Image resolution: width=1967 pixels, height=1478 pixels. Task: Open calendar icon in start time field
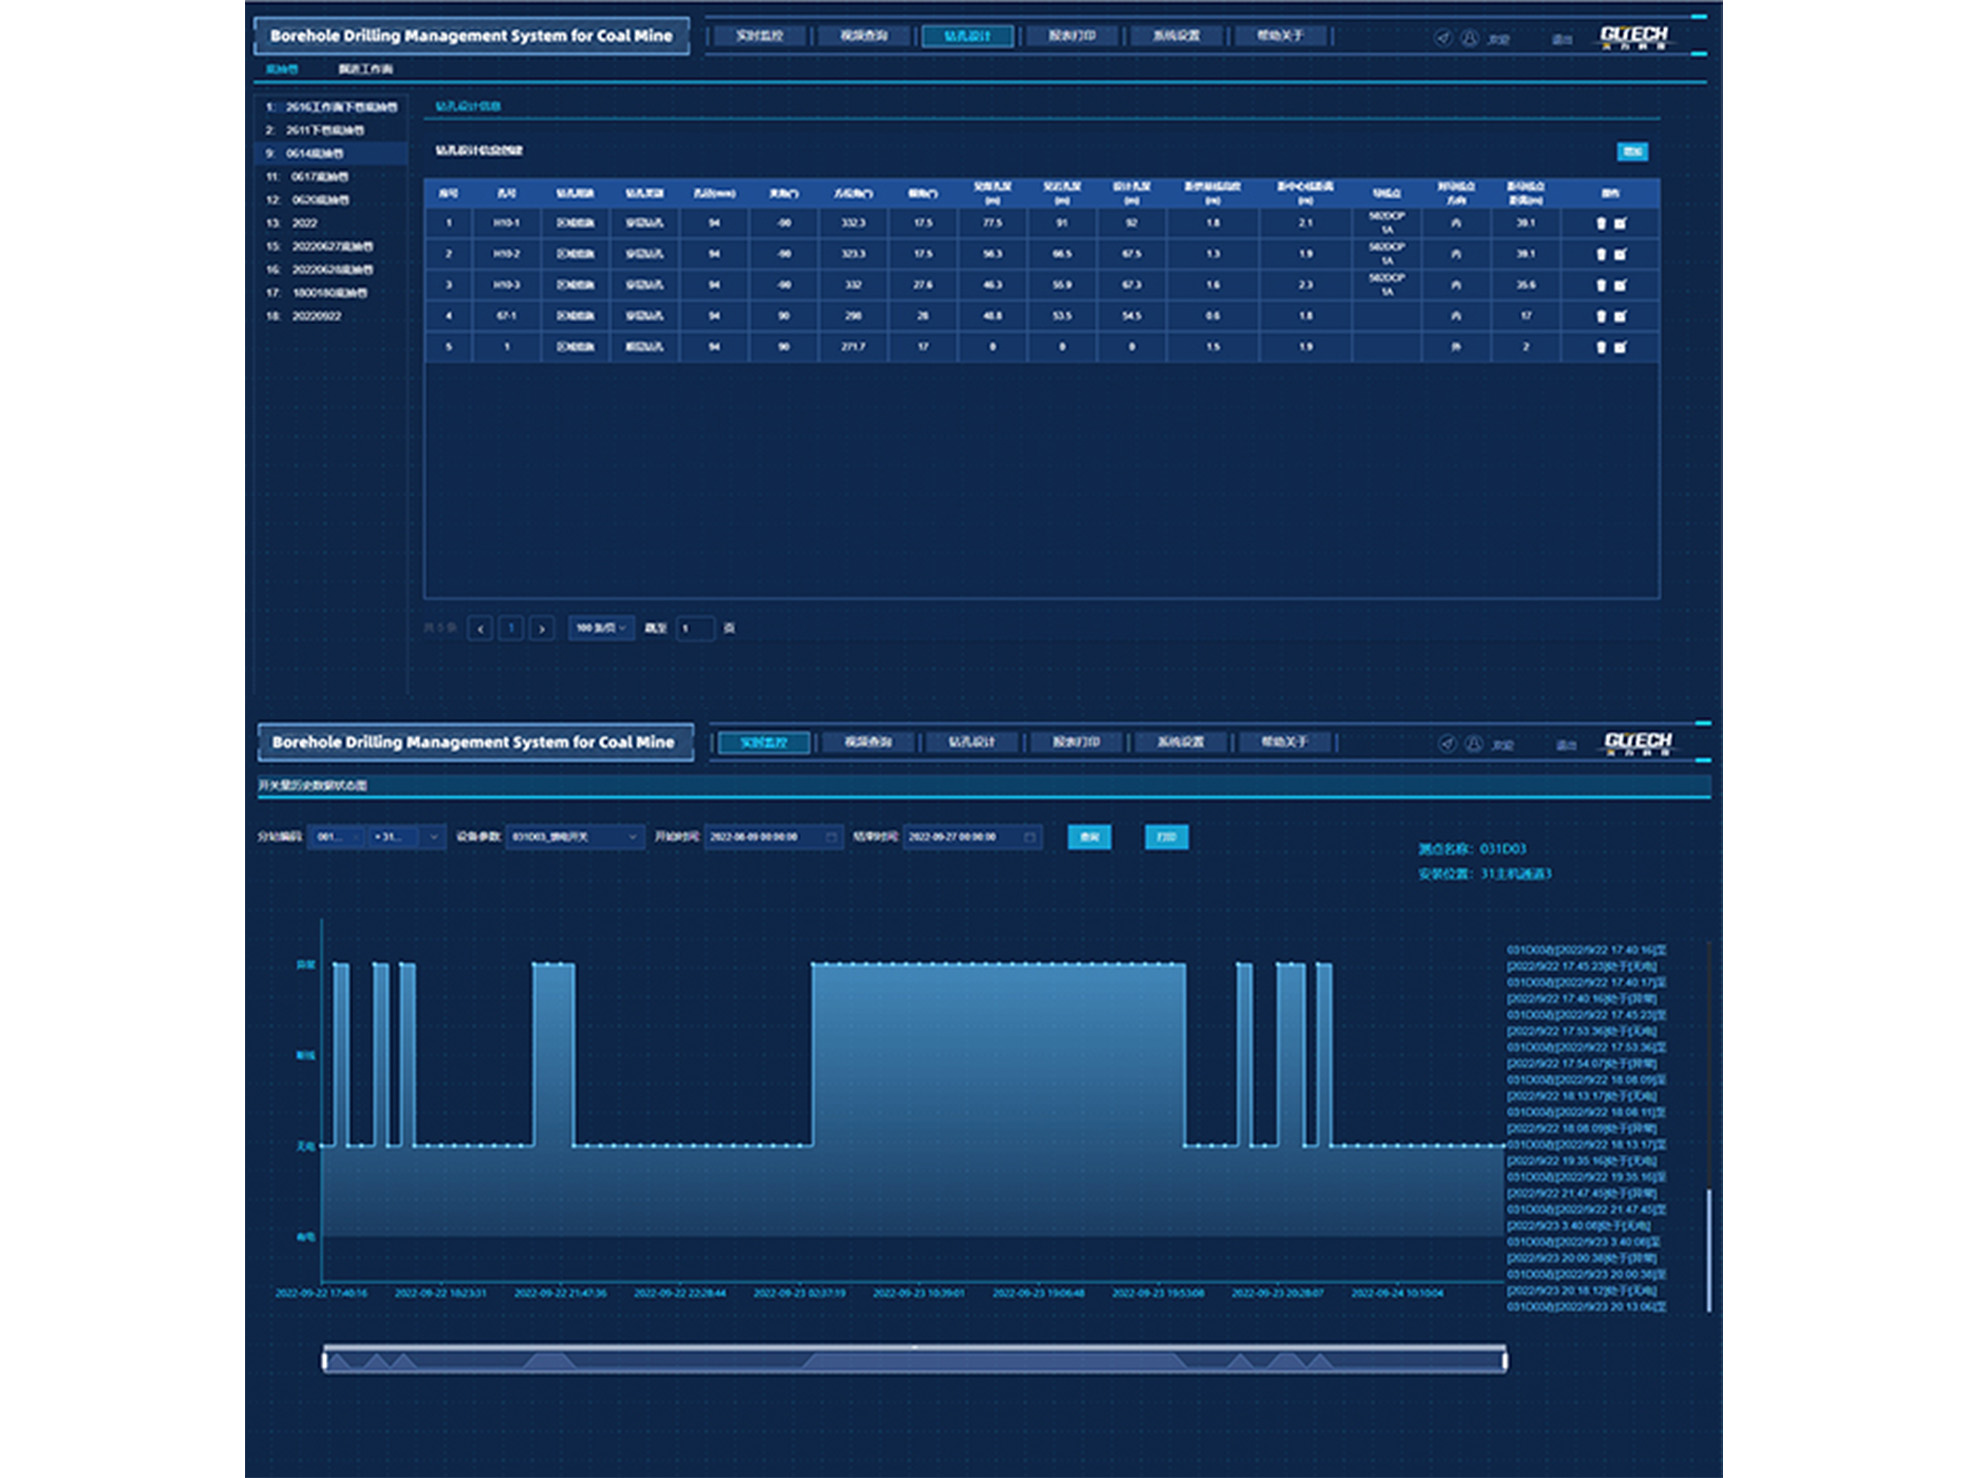[x=831, y=837]
